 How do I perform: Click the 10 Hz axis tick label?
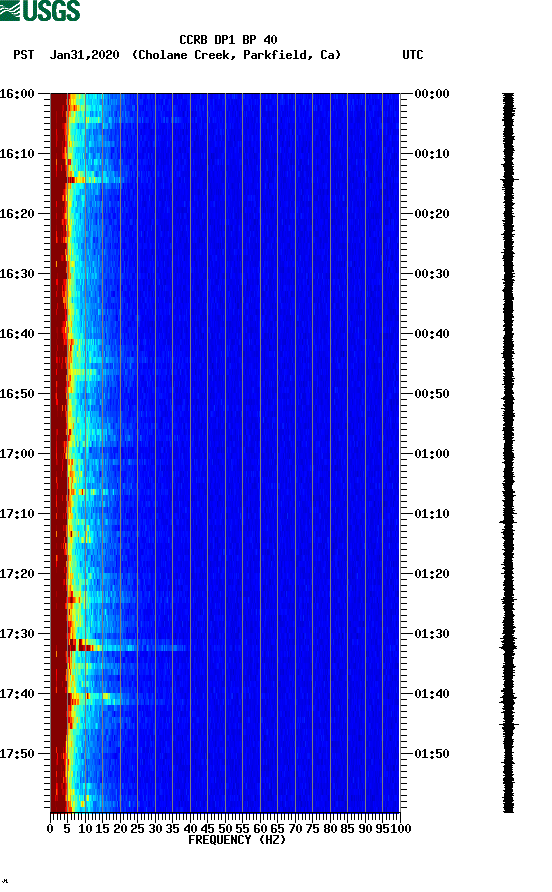click(x=85, y=829)
